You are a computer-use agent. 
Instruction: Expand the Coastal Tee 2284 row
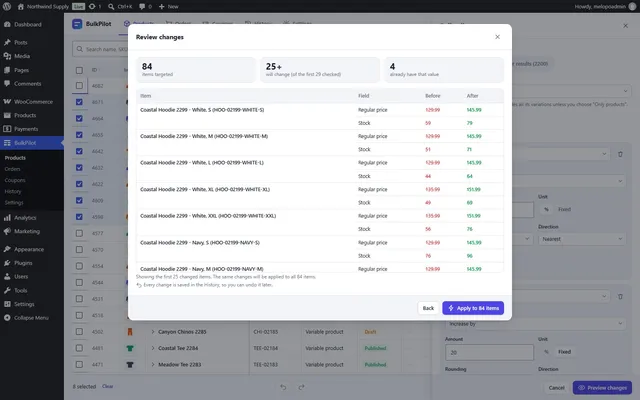coord(153,348)
